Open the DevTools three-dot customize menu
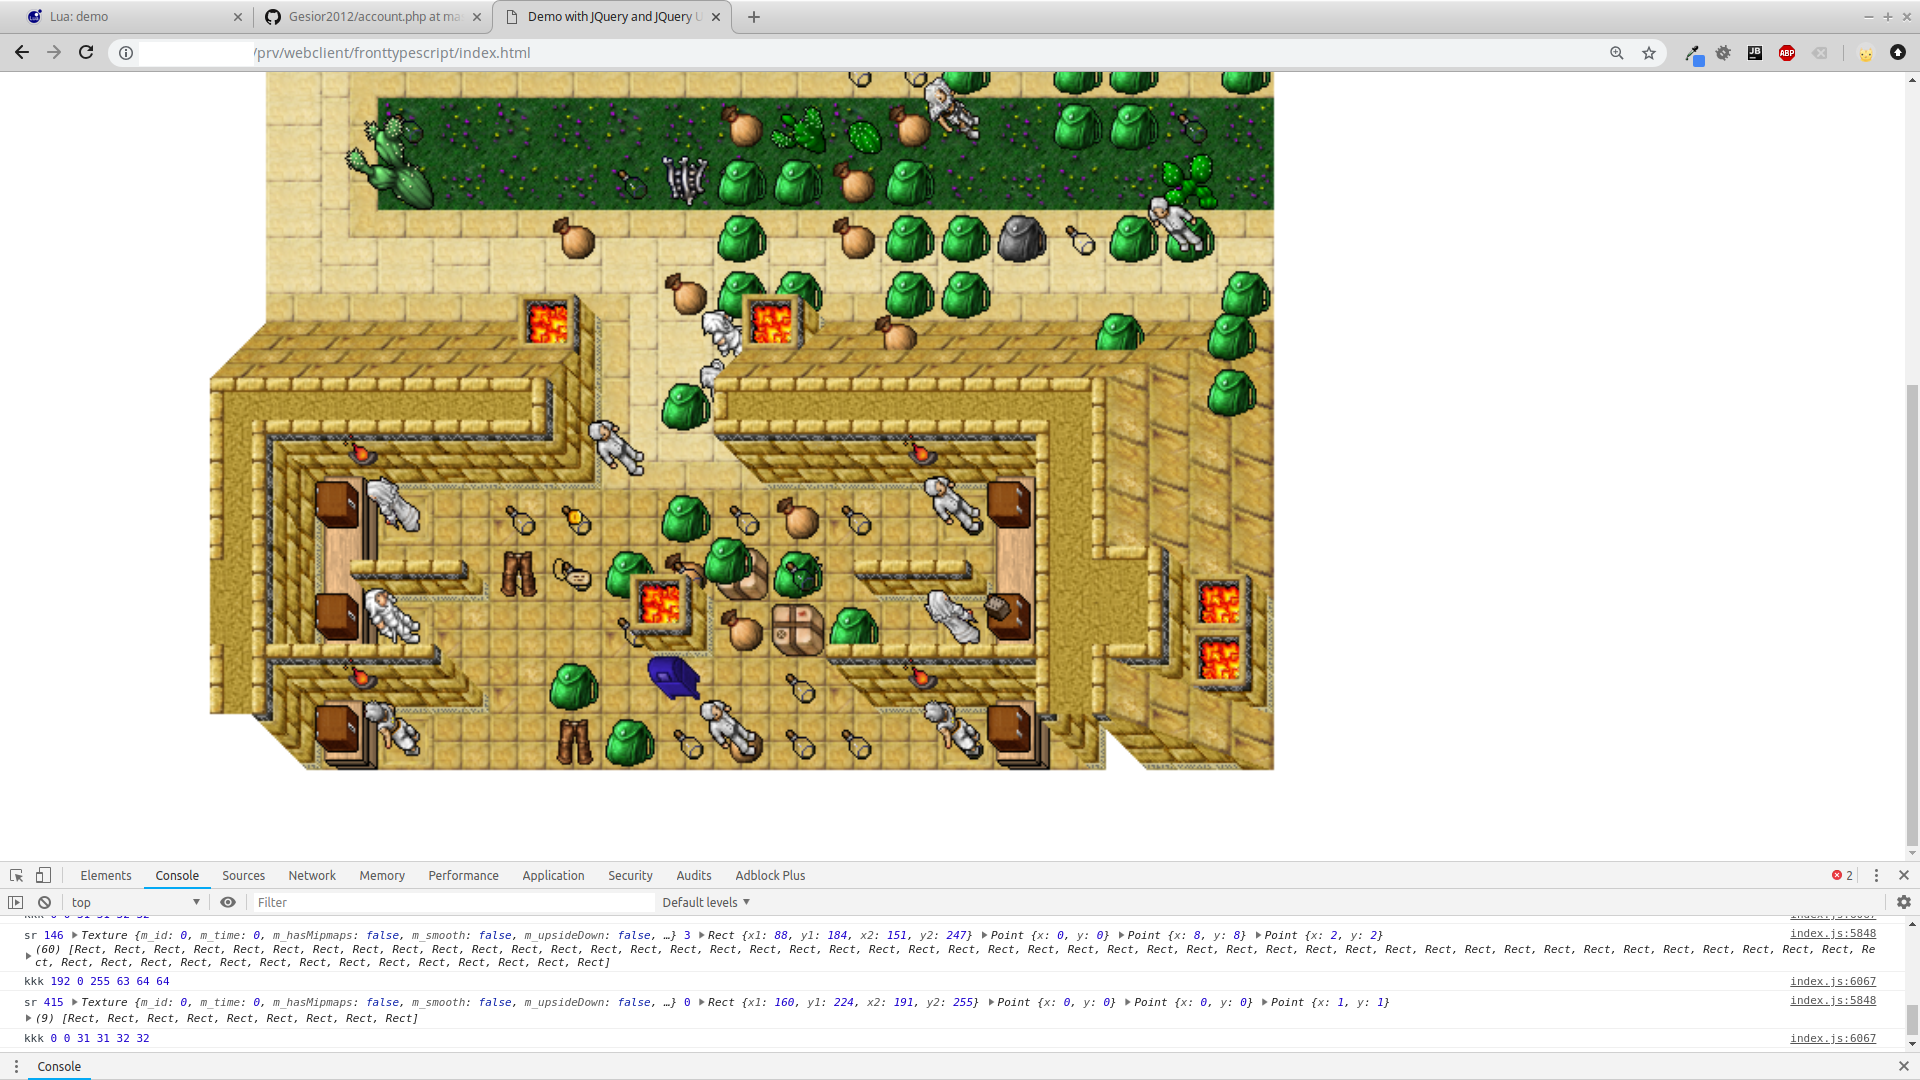Image resolution: width=1920 pixels, height=1080 pixels. 1876,875
